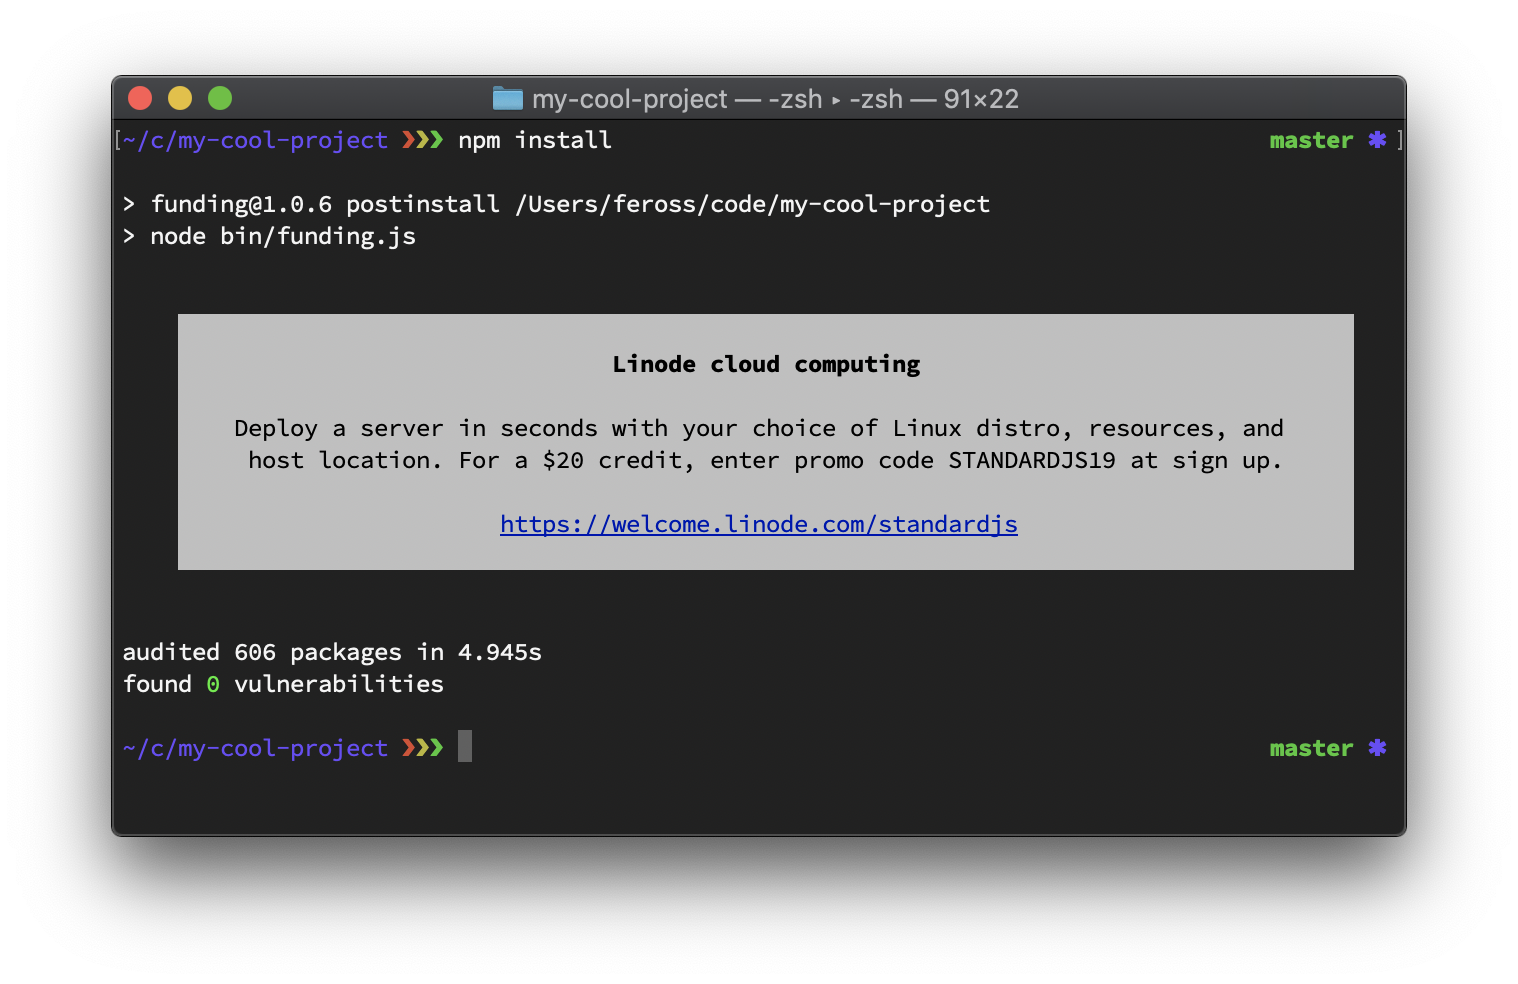Click the purple asterisk beside the bottom master label
The height and width of the screenshot is (984, 1518).
pyautogui.click(x=1377, y=748)
